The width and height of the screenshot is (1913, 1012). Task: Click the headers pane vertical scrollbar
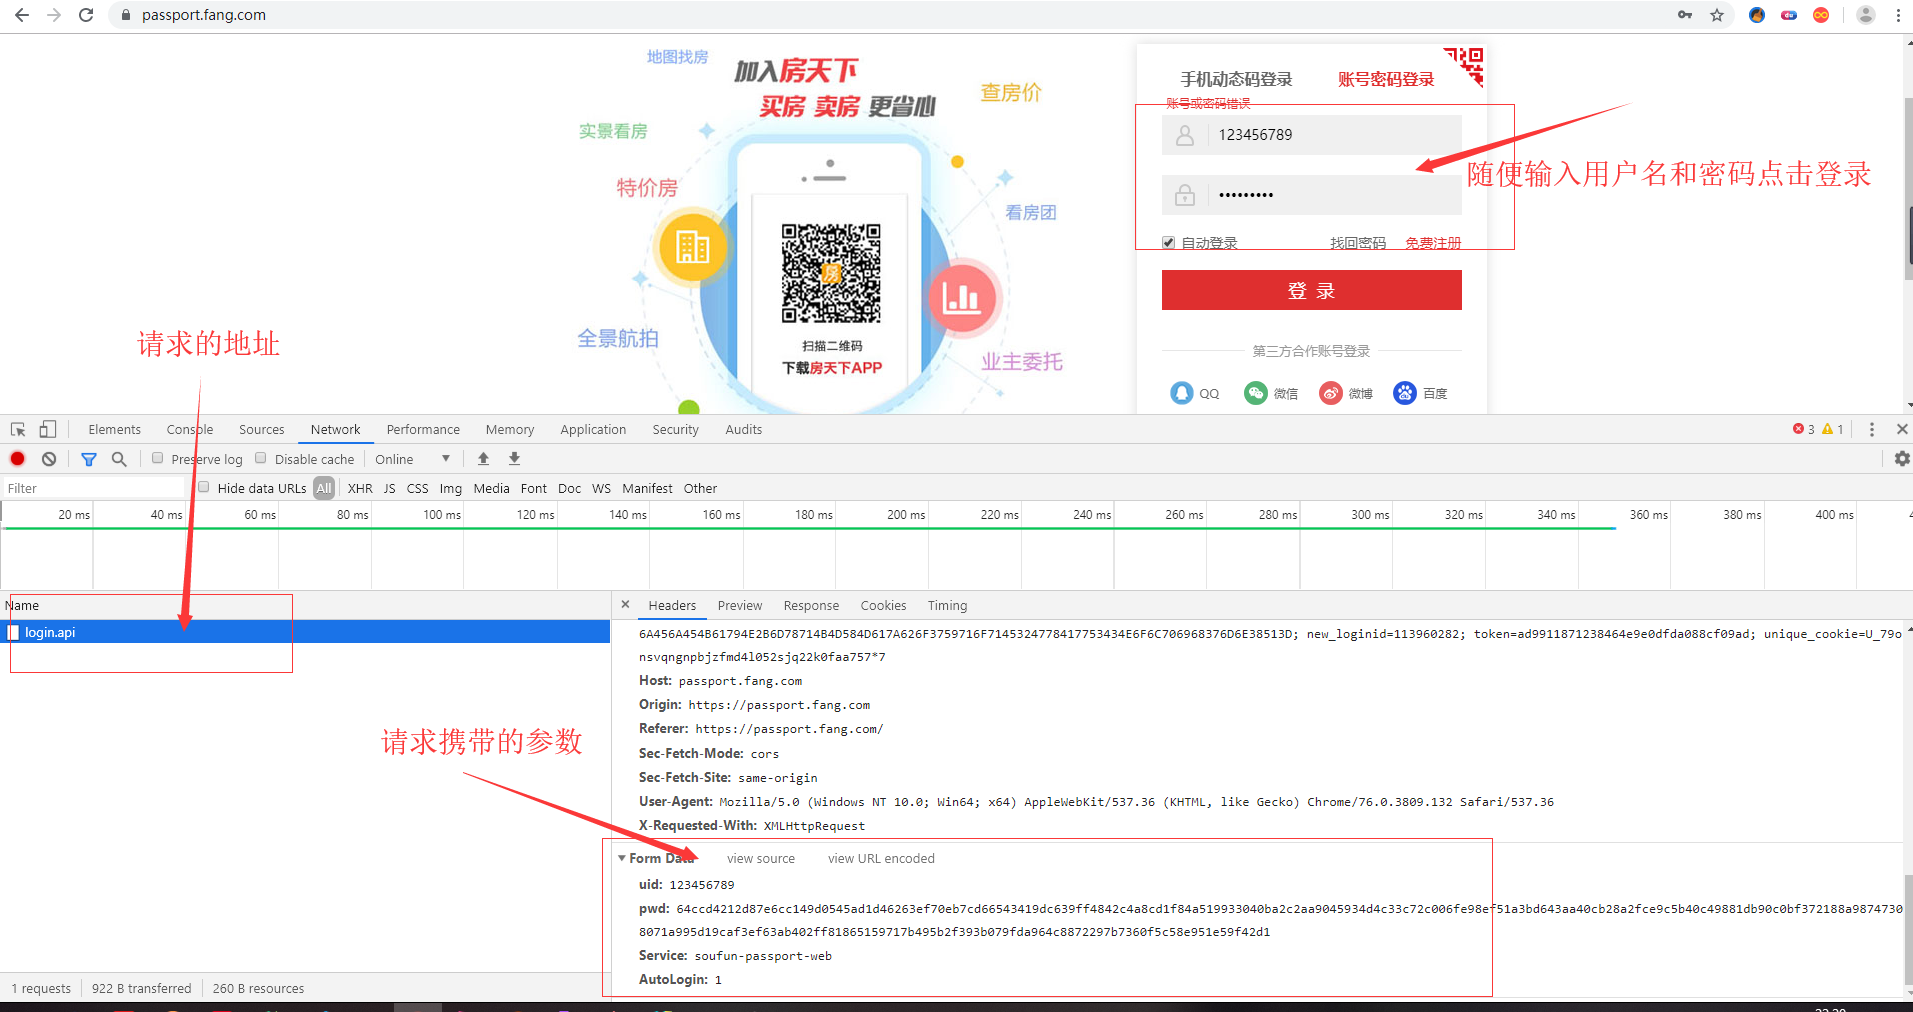point(1908,930)
